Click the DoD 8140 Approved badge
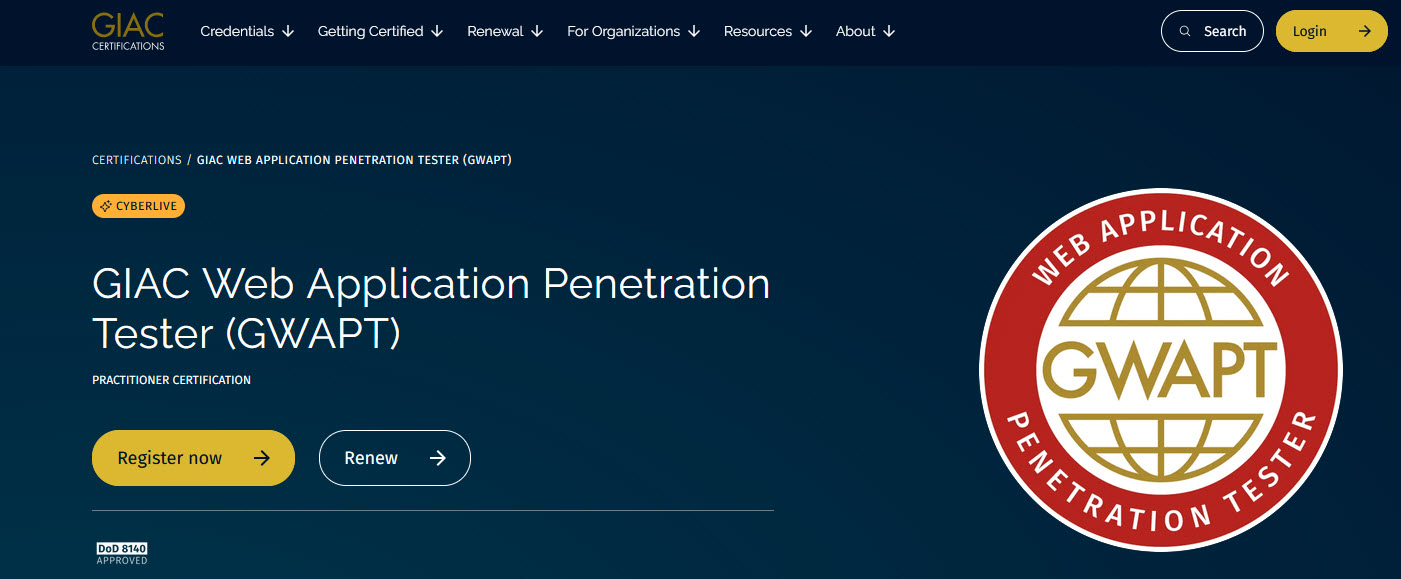 tap(122, 554)
